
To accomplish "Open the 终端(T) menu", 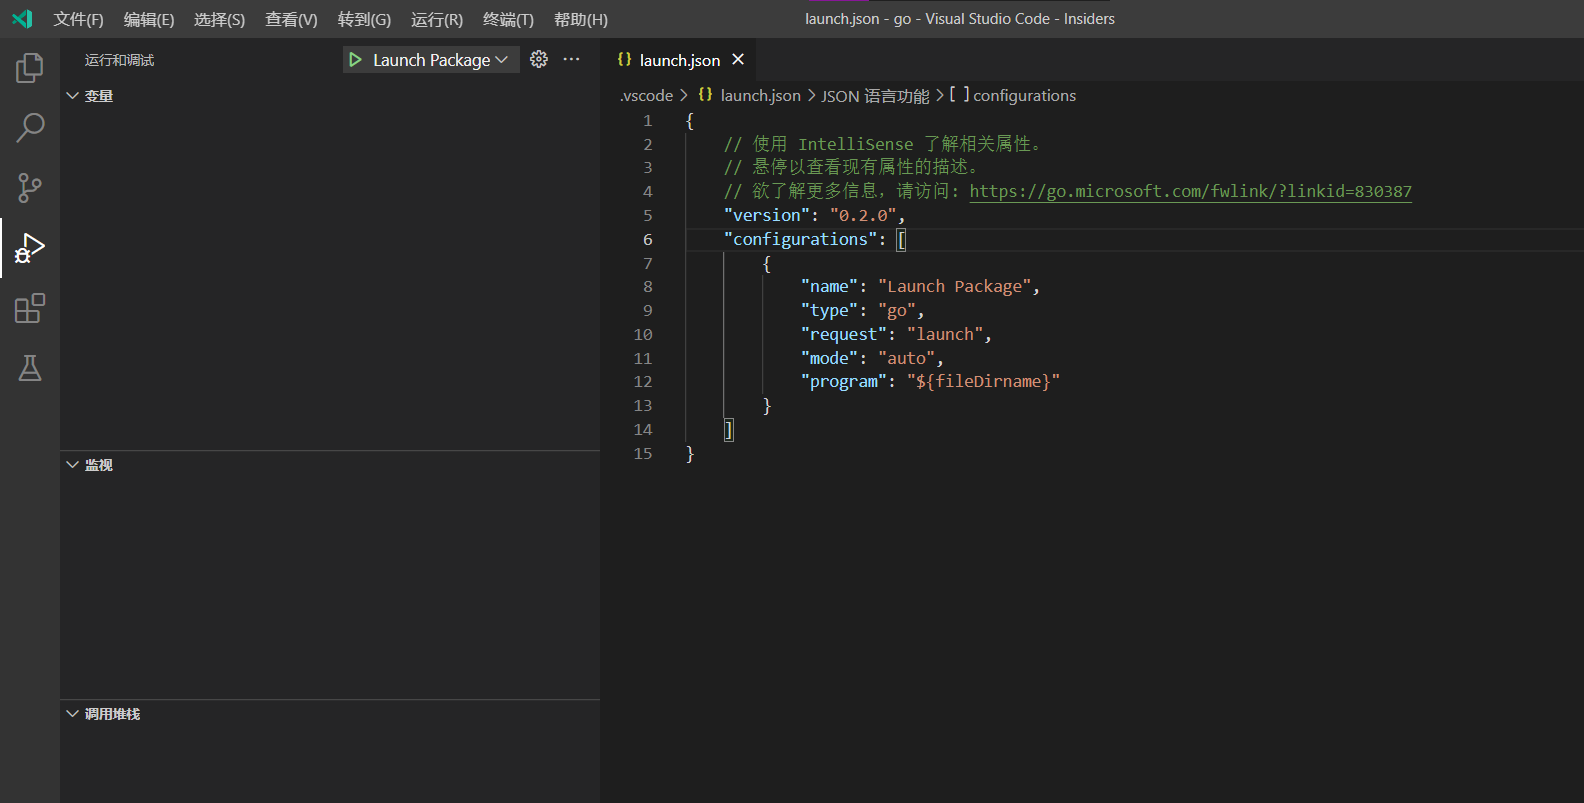I will 508,19.
